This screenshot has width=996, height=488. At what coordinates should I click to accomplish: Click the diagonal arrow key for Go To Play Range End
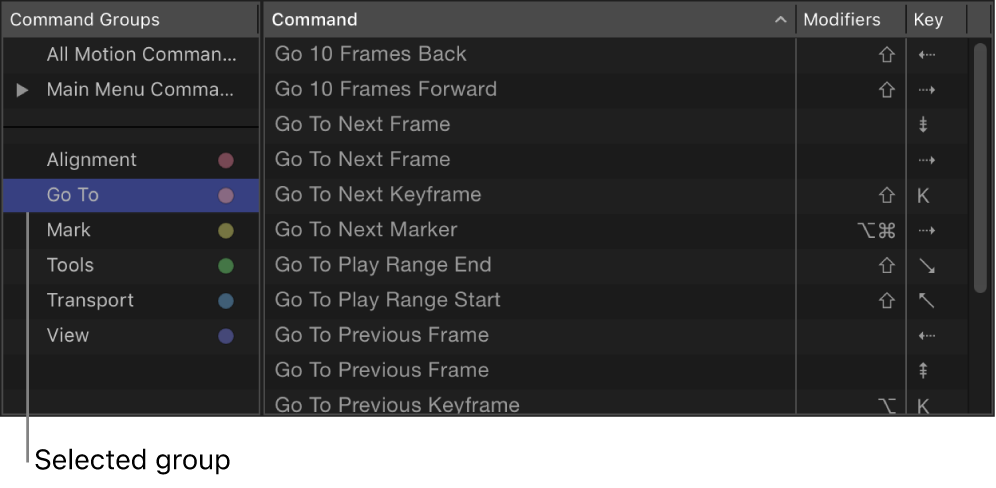[925, 265]
